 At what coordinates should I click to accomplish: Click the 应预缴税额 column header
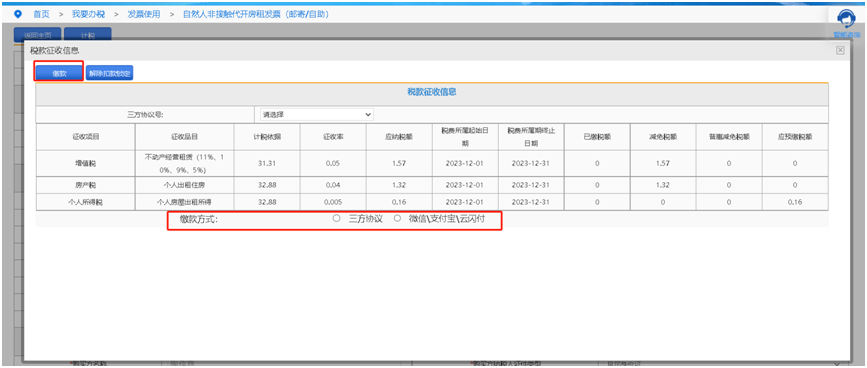tap(795, 136)
